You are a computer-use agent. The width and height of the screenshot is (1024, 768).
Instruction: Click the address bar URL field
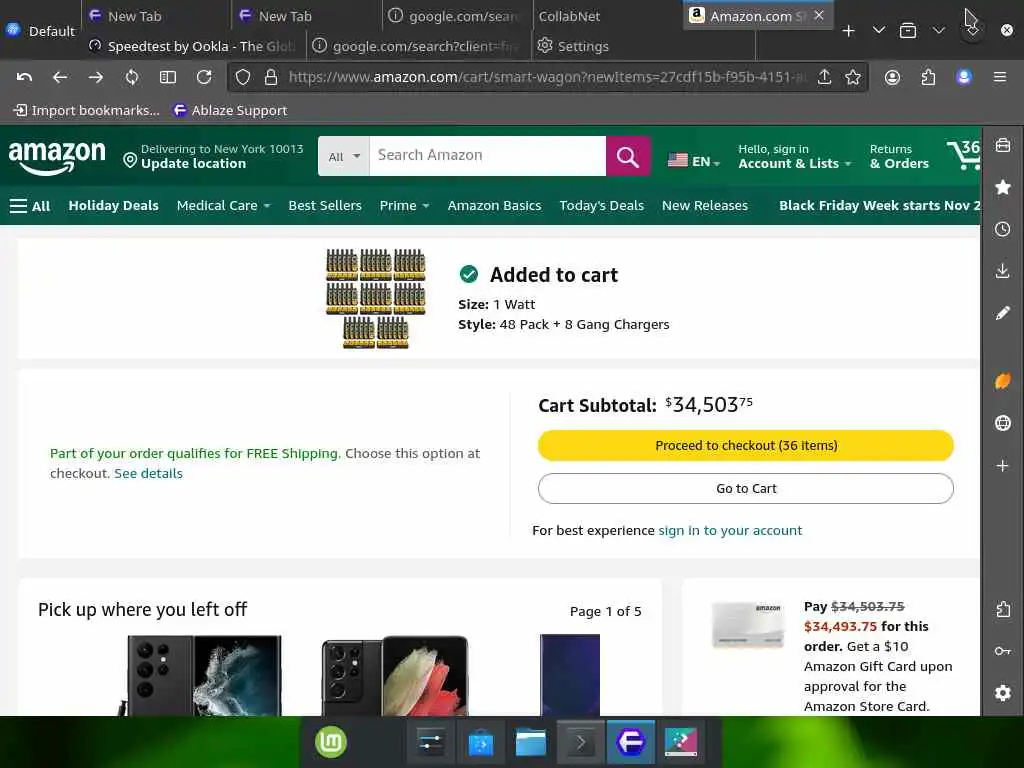coord(545,77)
